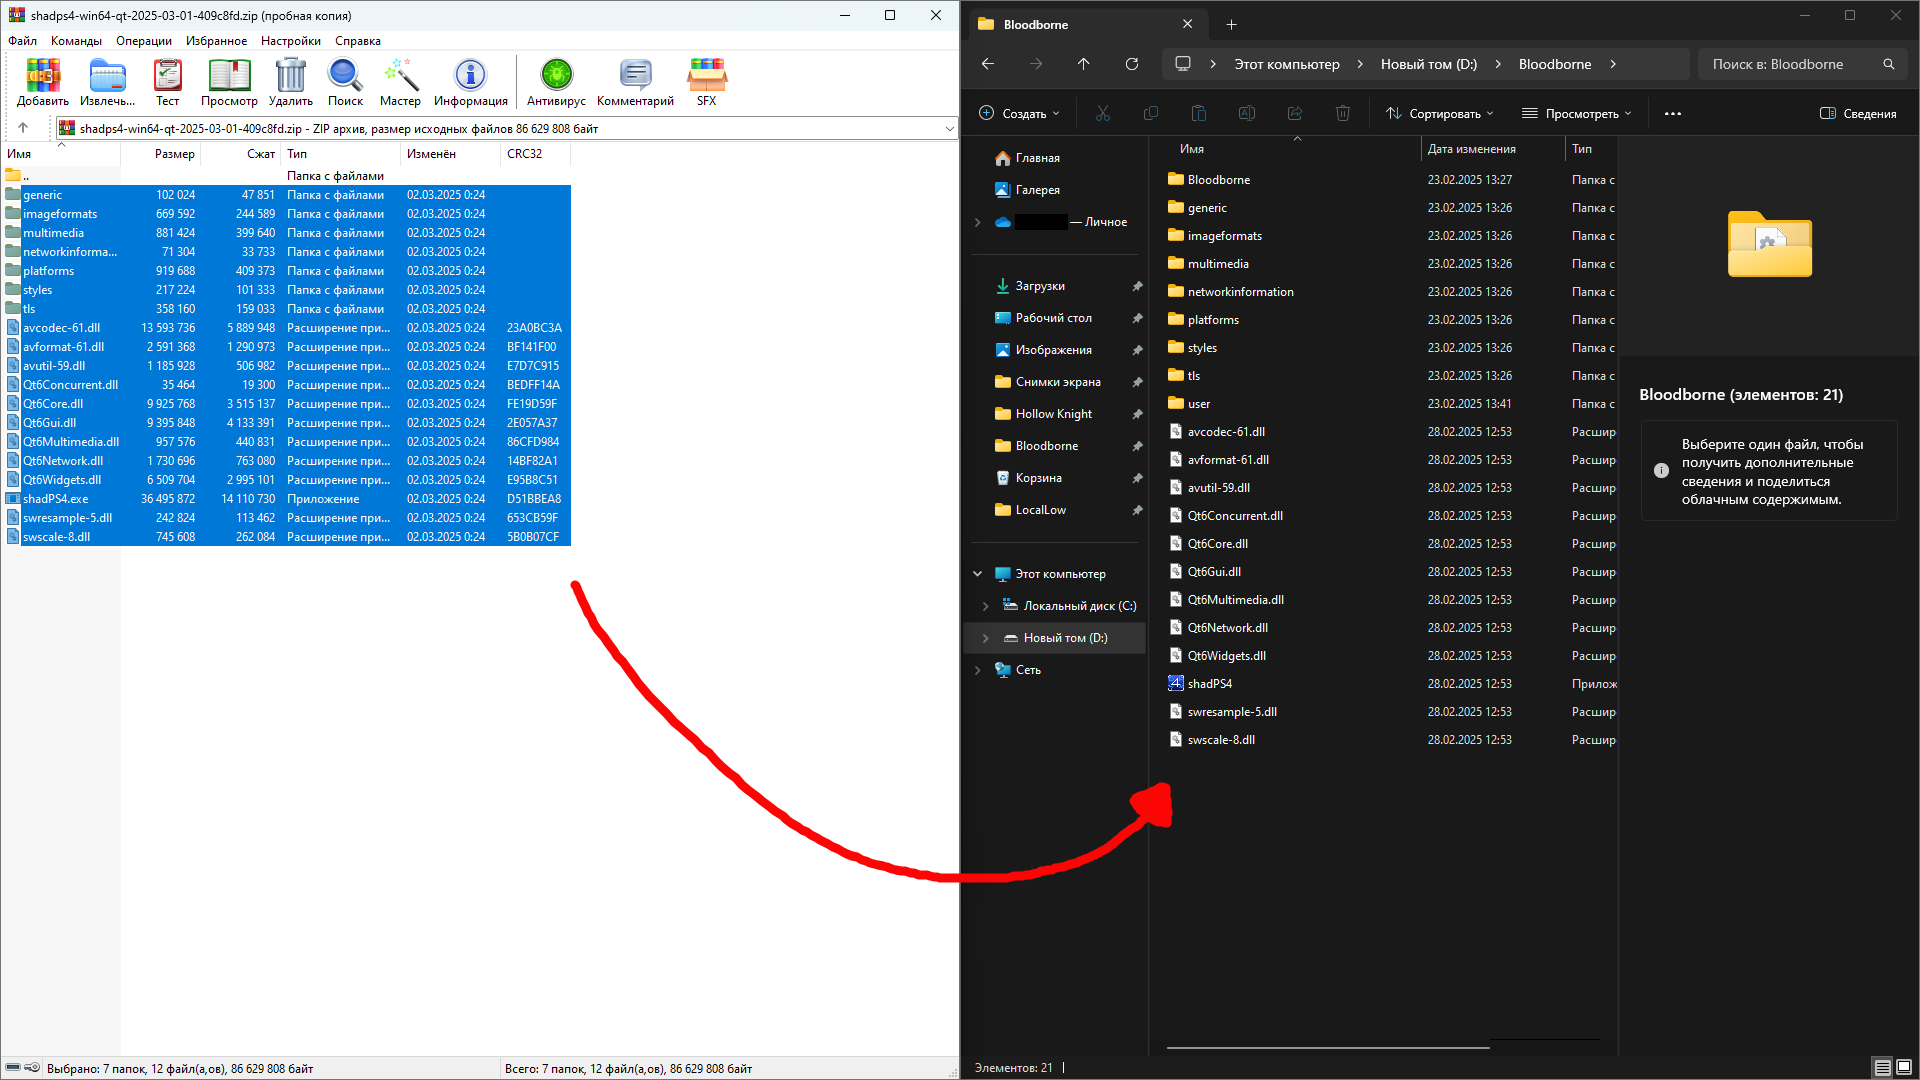Collapse the 'Этот компьютер' tree node
Image resolution: width=1920 pixels, height=1080 pixels.
[x=978, y=574]
